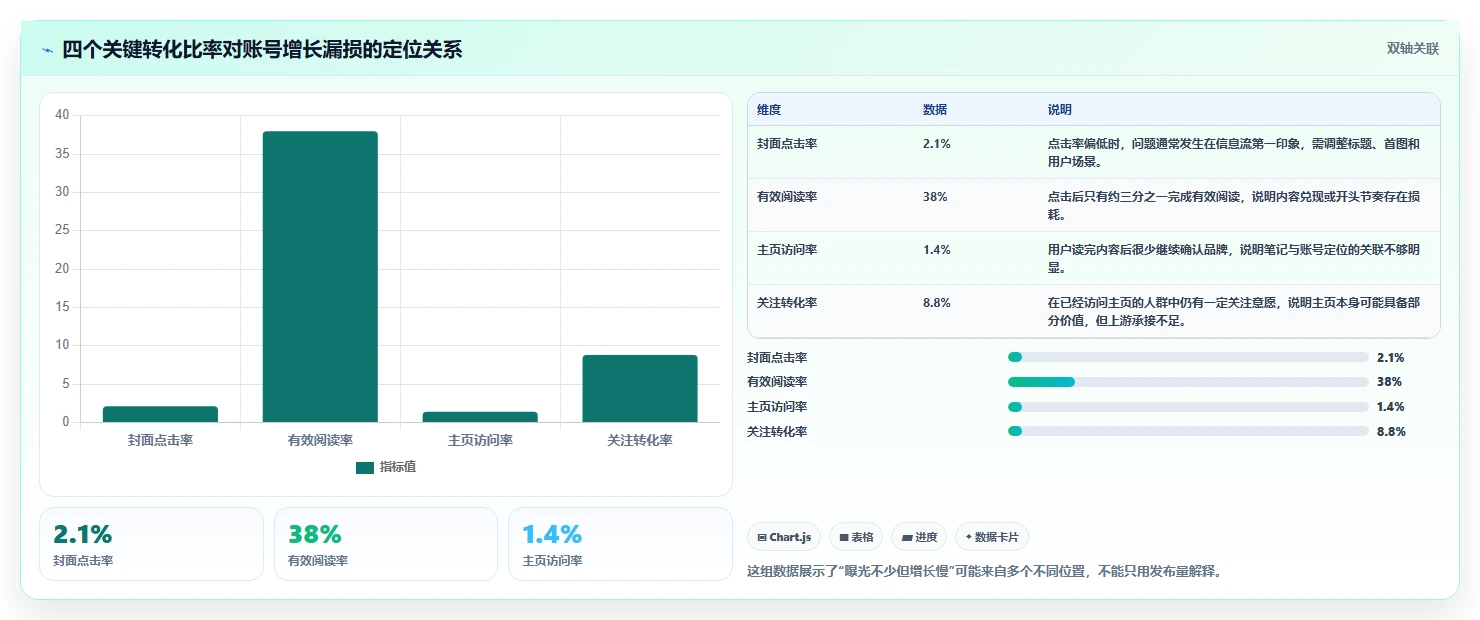Click the 关注转化率 progress bar
1480x620 pixels.
coord(1188,432)
